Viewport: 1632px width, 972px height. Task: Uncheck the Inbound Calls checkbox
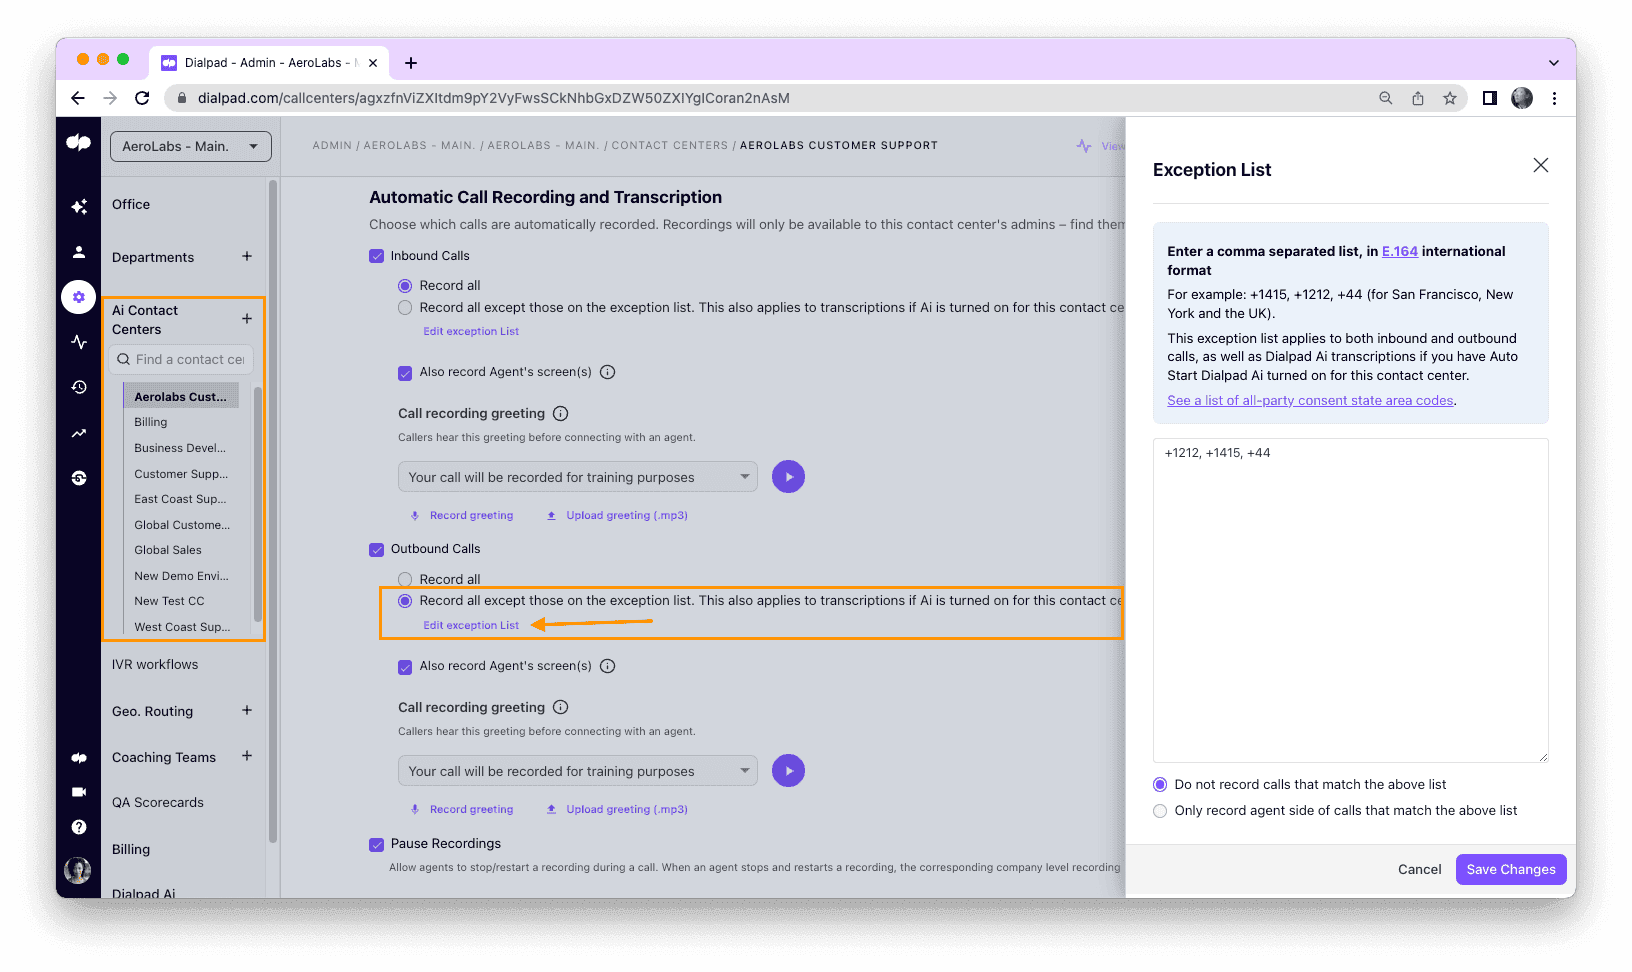[x=377, y=256]
